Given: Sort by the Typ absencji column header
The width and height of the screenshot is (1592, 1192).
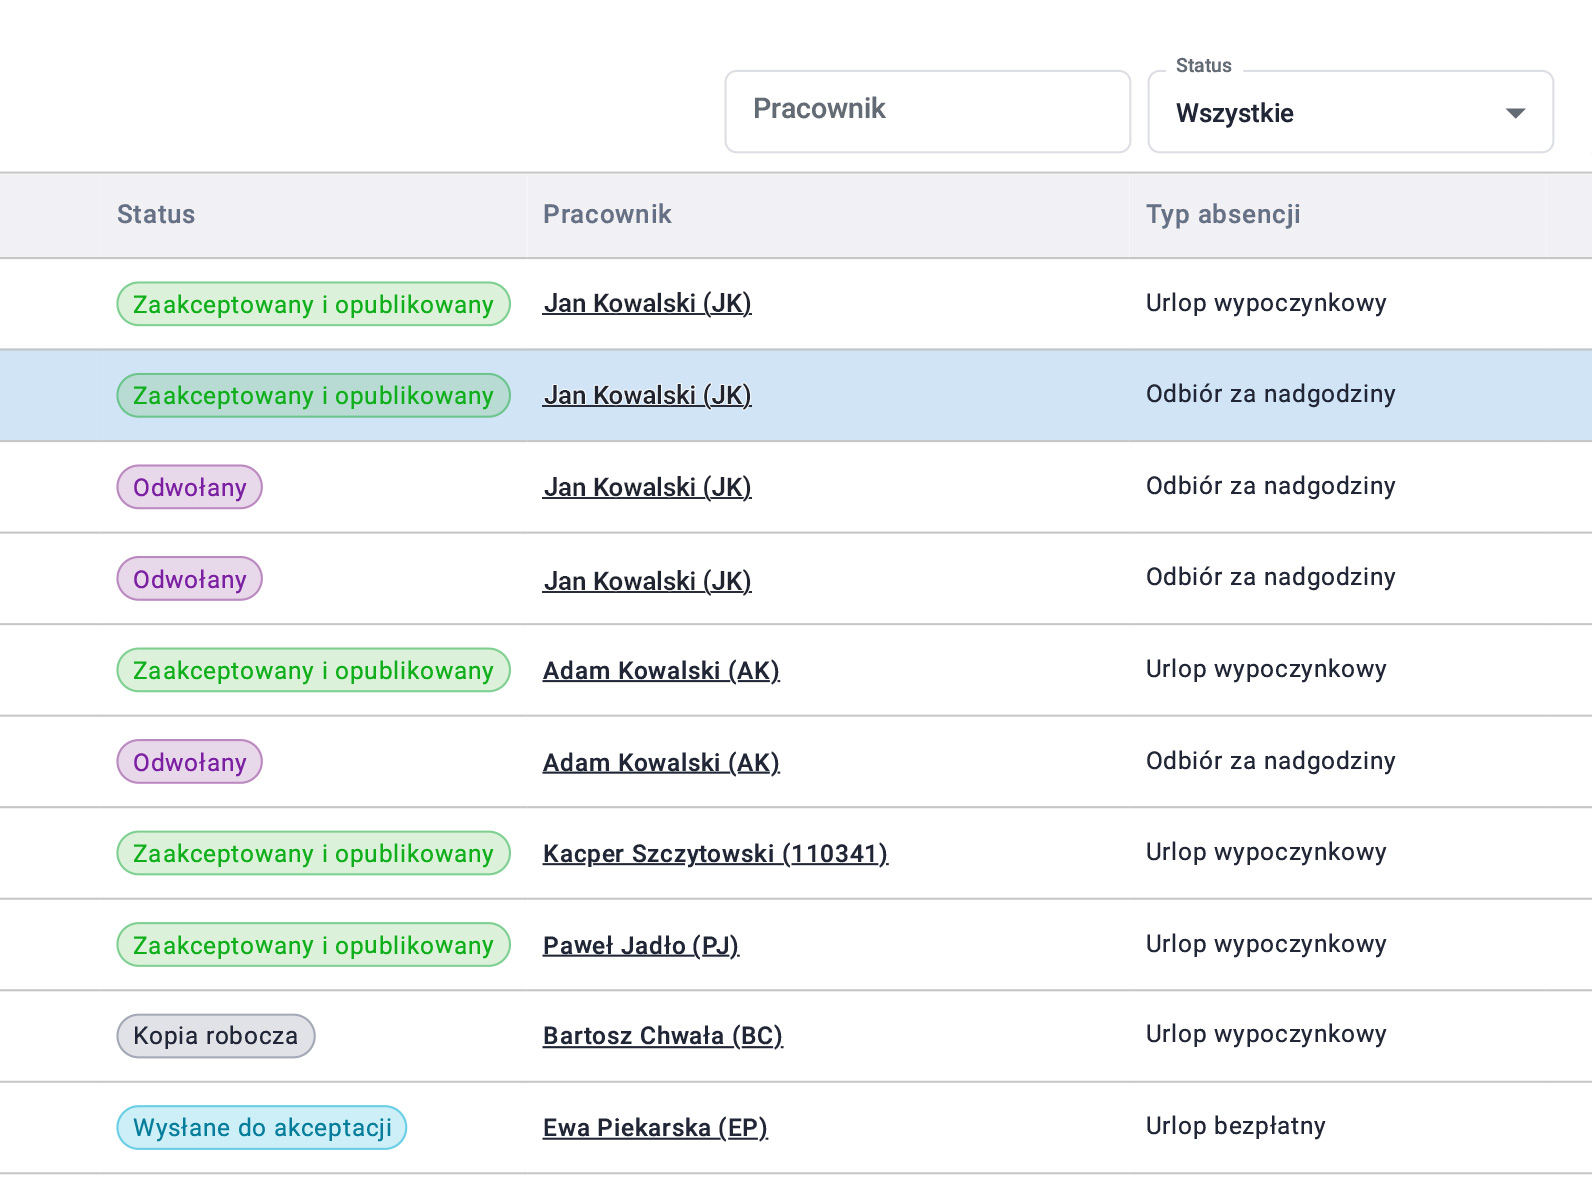Looking at the screenshot, I should click(x=1223, y=215).
